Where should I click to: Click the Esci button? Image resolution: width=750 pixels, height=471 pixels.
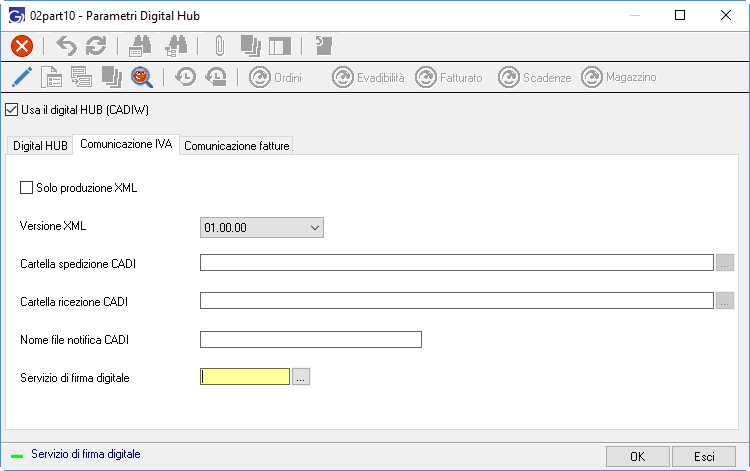tap(704, 457)
